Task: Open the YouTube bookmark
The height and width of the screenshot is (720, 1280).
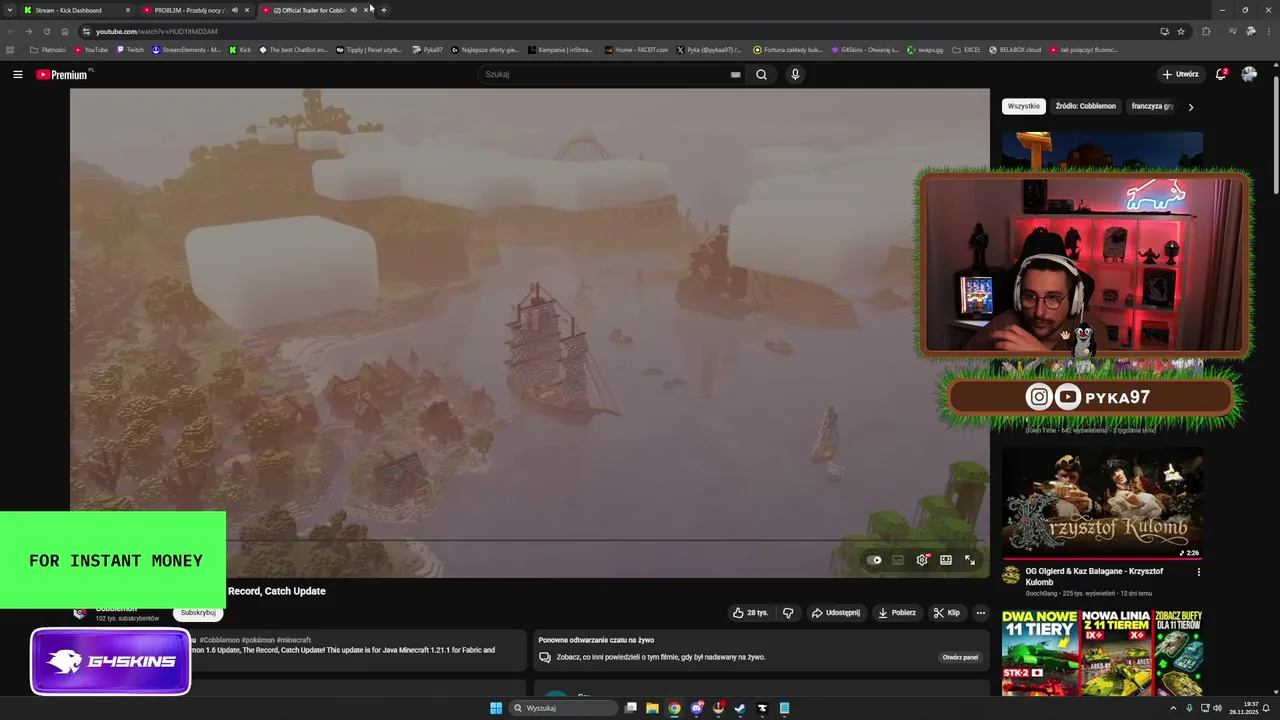Action: (91, 49)
